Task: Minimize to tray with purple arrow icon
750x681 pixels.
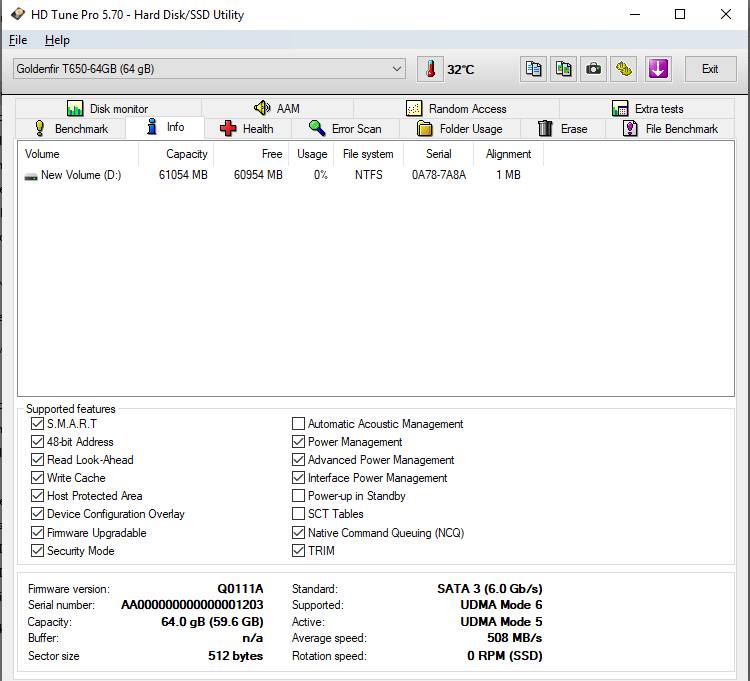Action: click(657, 69)
